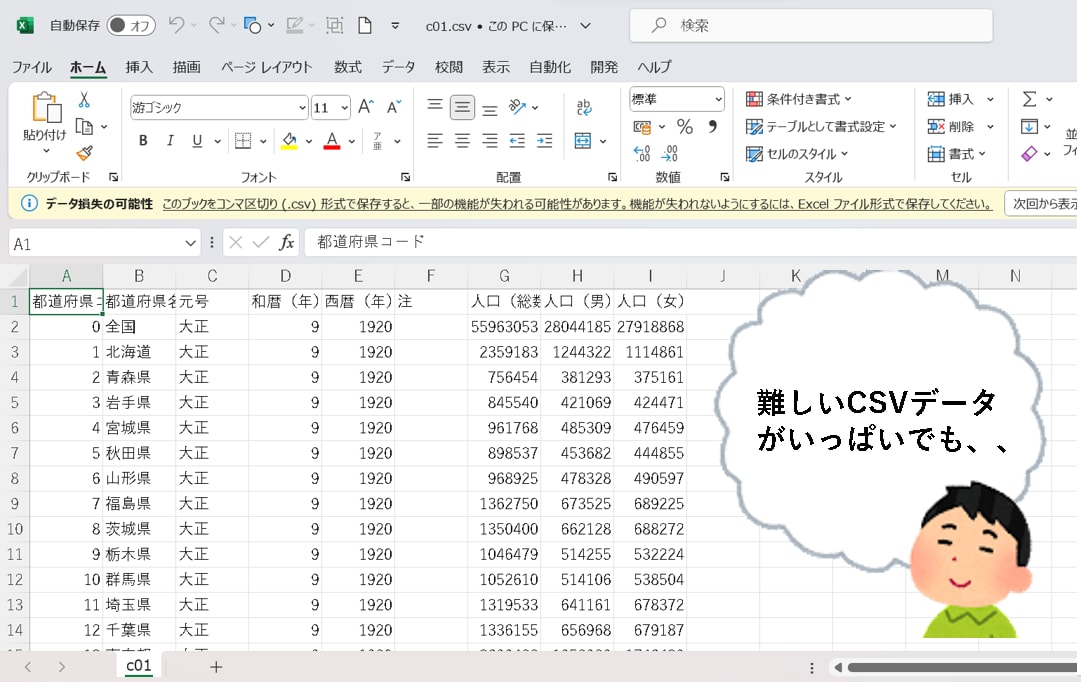1081x682 pixels.
Task: Toggle the AutoSave switch
Action: tap(131, 26)
